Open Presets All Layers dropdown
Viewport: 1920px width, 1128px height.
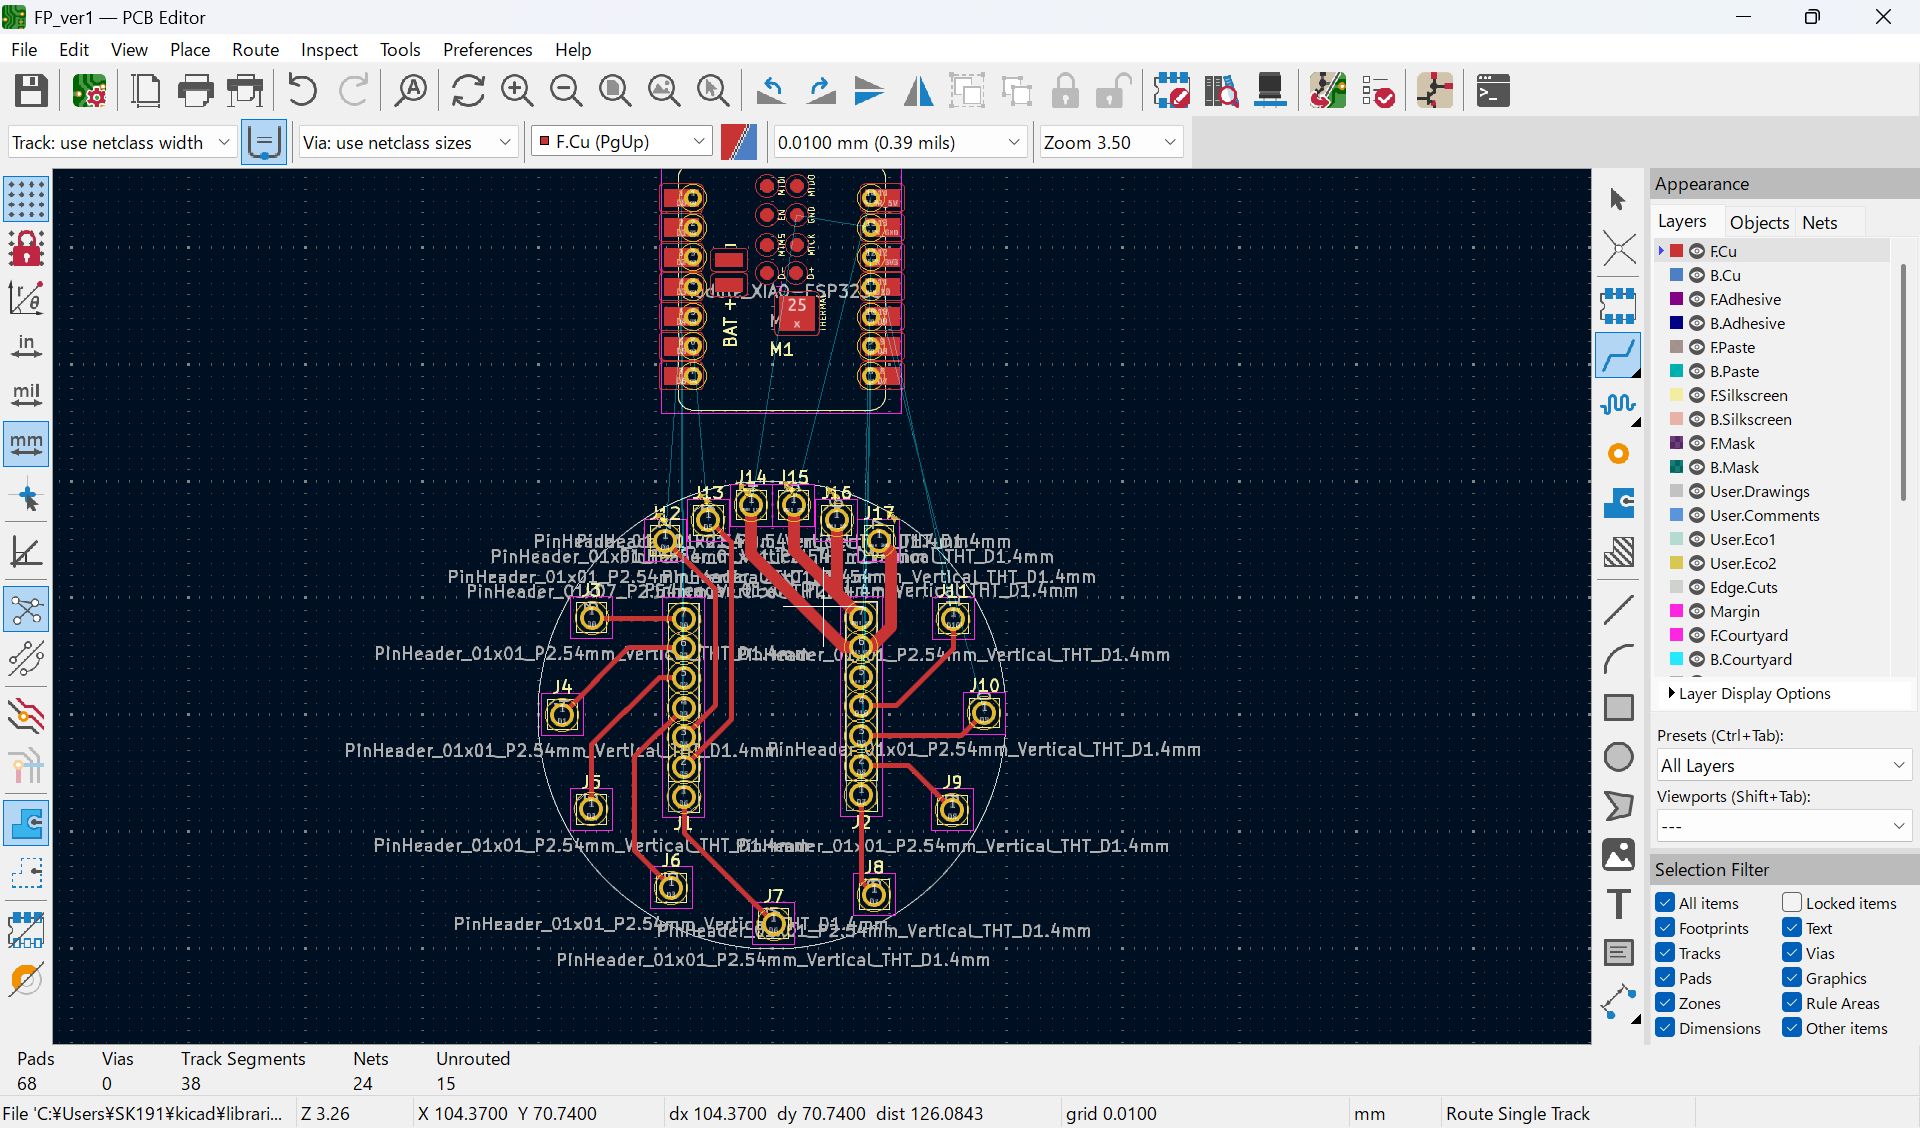(x=1784, y=765)
